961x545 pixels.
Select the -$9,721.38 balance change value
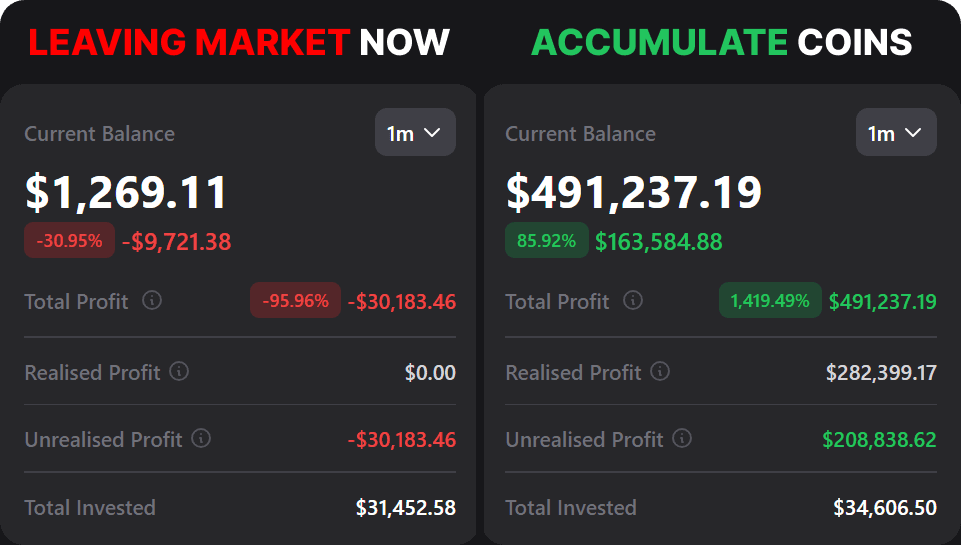click(176, 242)
